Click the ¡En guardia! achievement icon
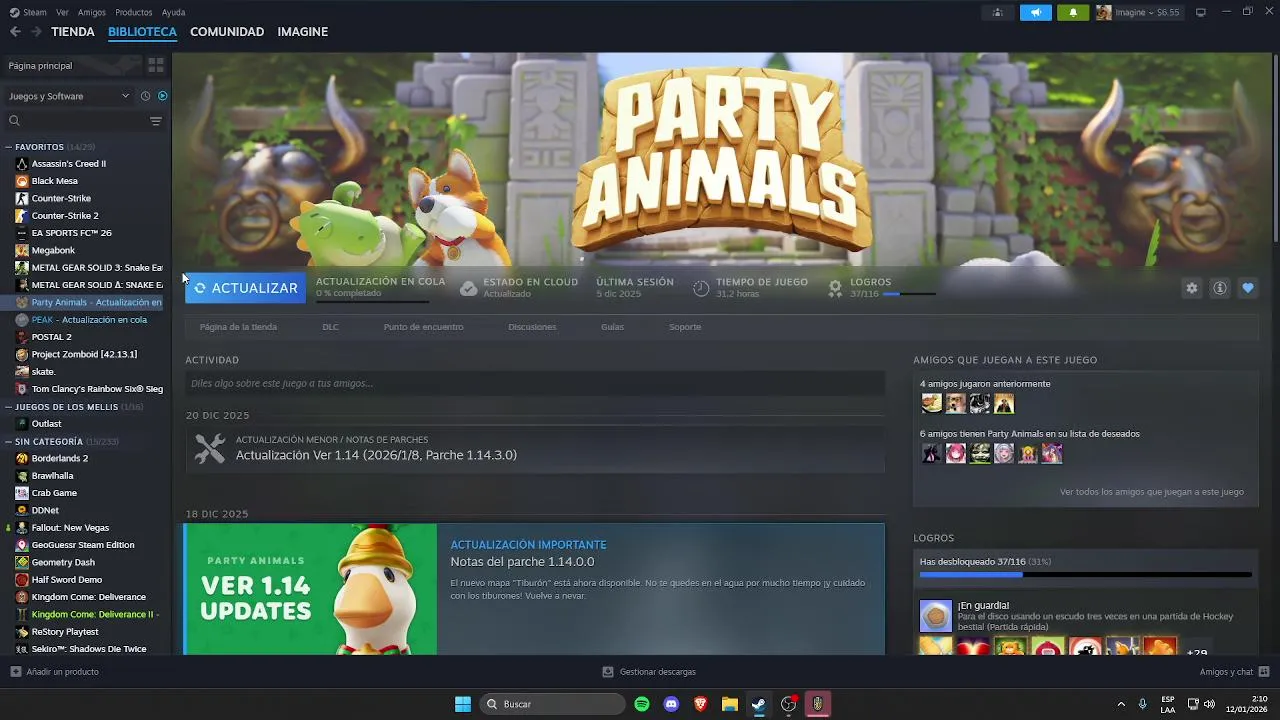 point(936,616)
